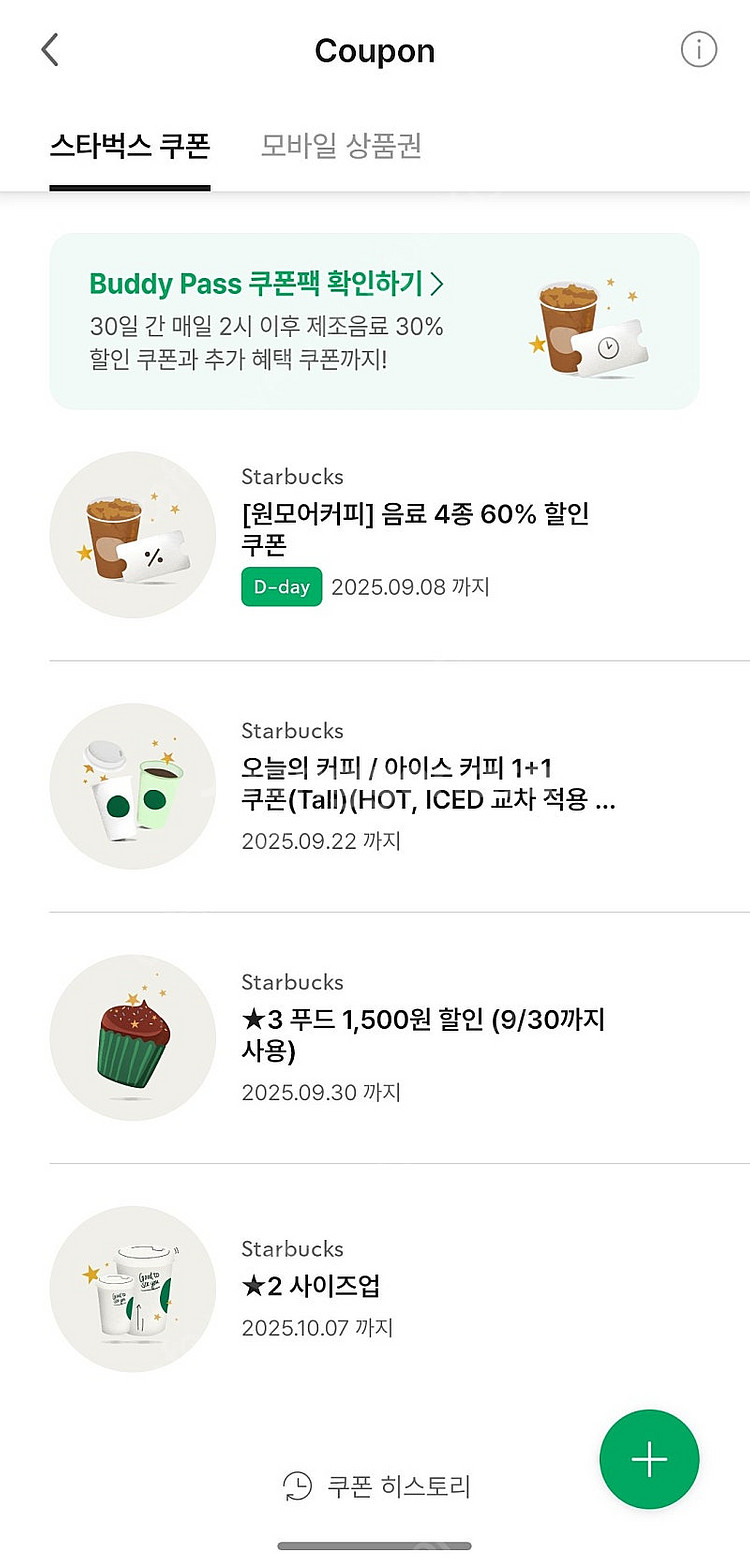Open the info circle icon
750x1562 pixels.
[699, 50]
